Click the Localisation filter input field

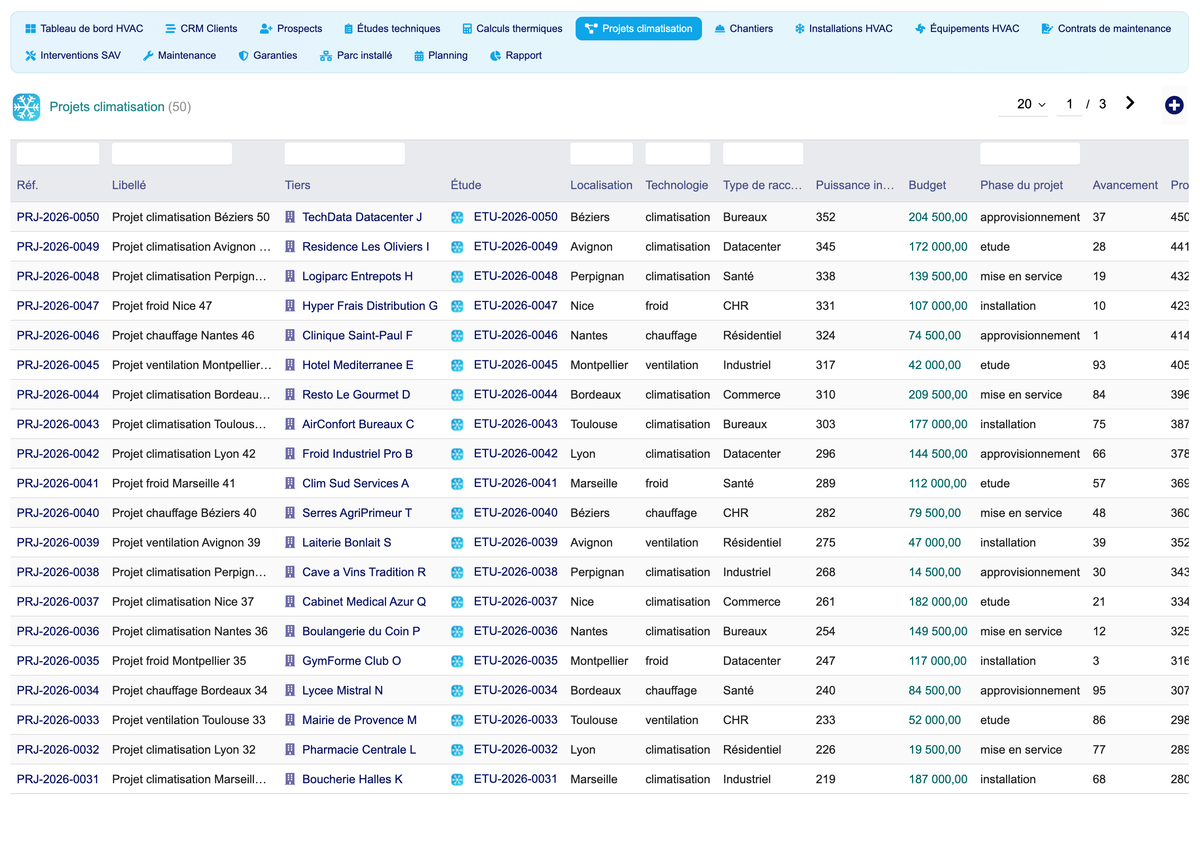(x=601, y=154)
